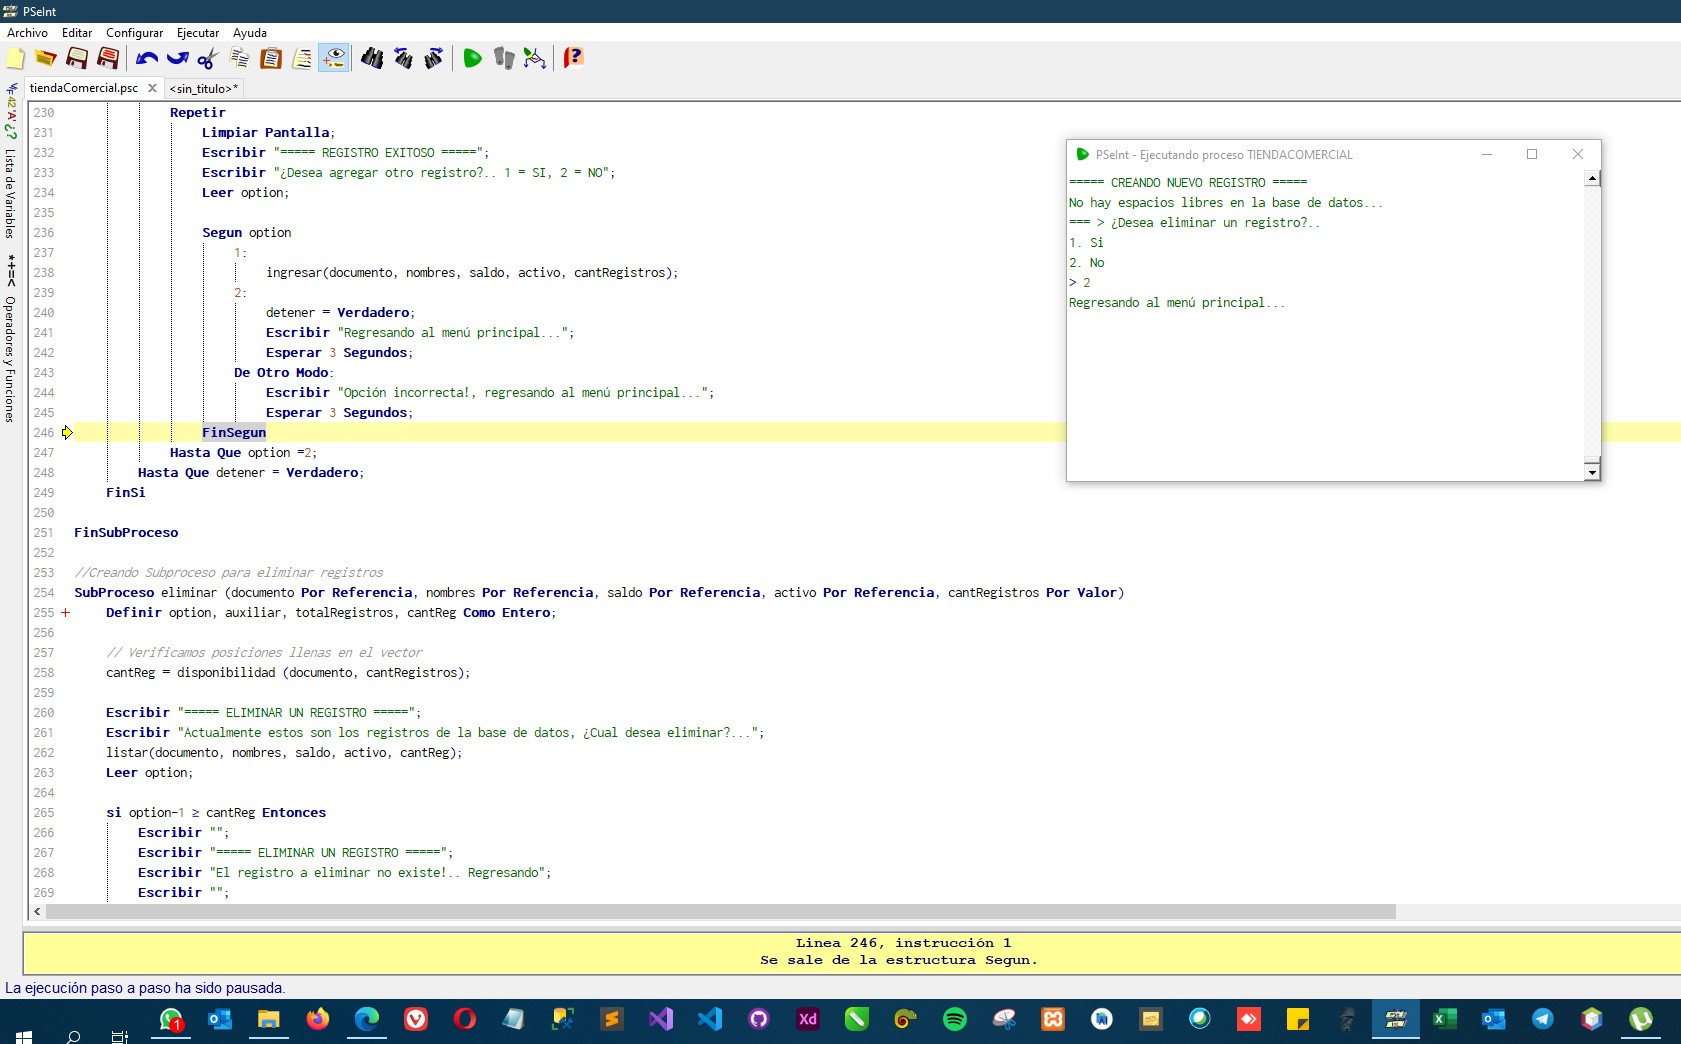Open a file with the folder icon
This screenshot has width=1681, height=1044.
[46, 59]
